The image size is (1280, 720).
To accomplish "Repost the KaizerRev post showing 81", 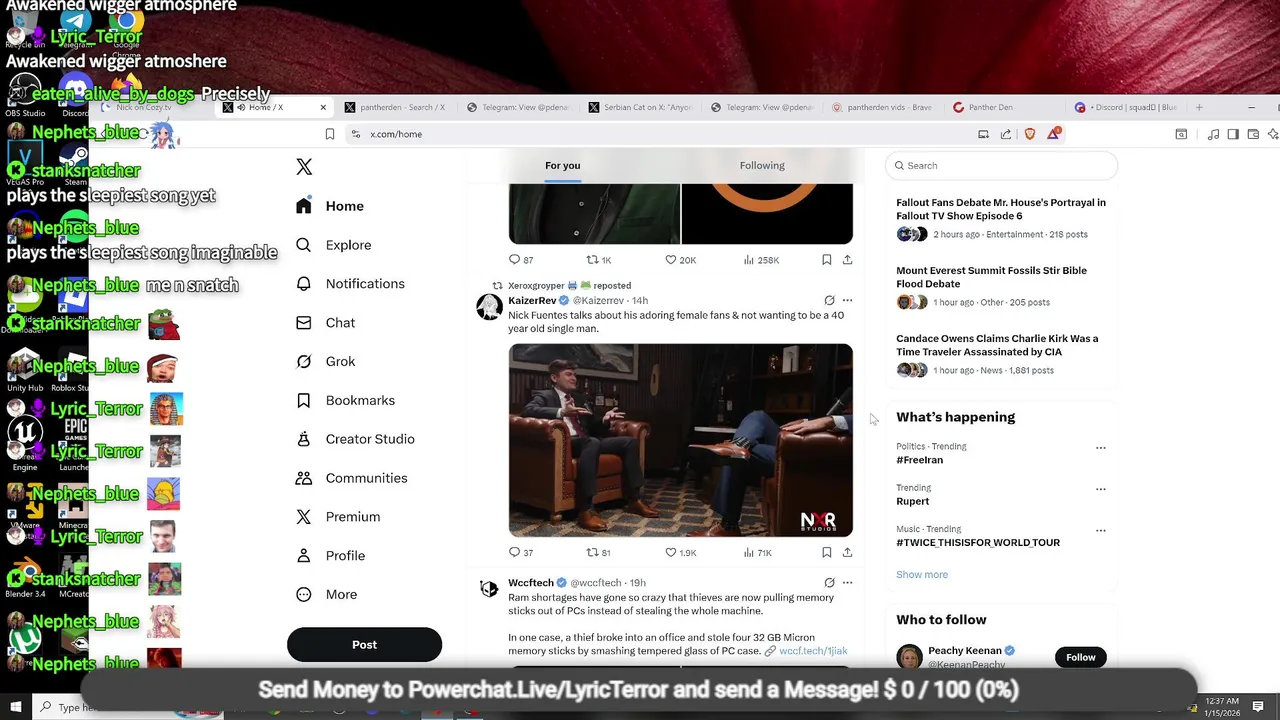I will [x=598, y=552].
